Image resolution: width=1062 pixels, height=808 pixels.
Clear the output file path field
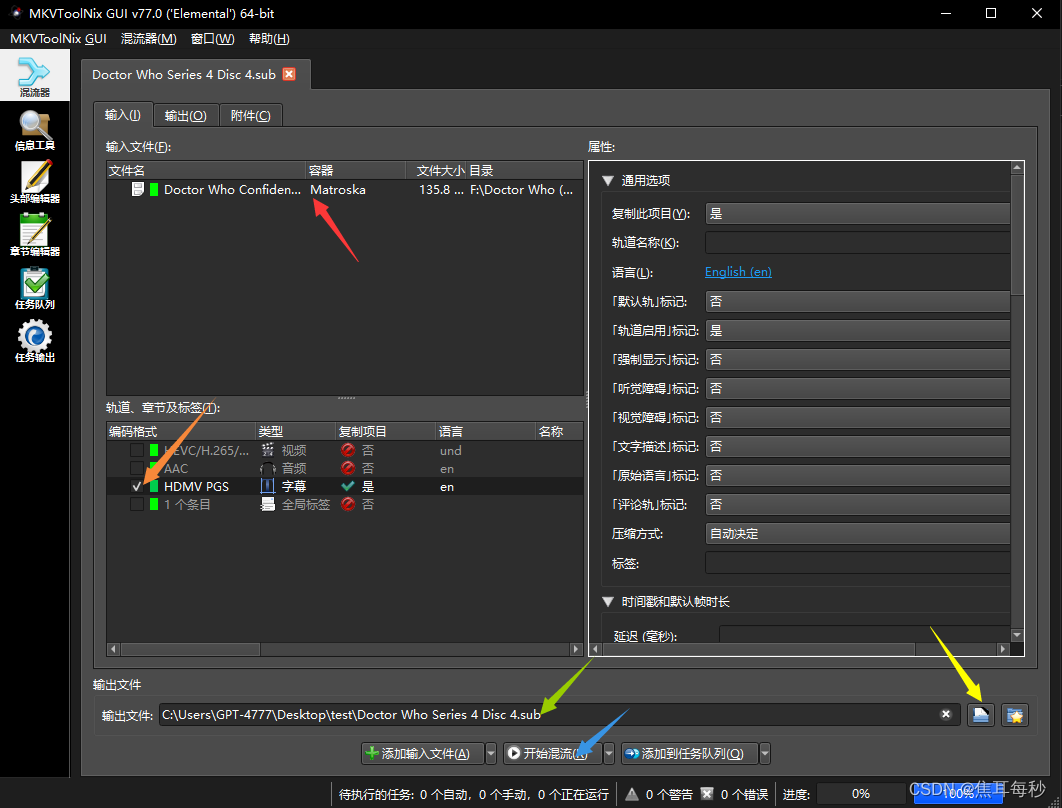pyautogui.click(x=946, y=714)
